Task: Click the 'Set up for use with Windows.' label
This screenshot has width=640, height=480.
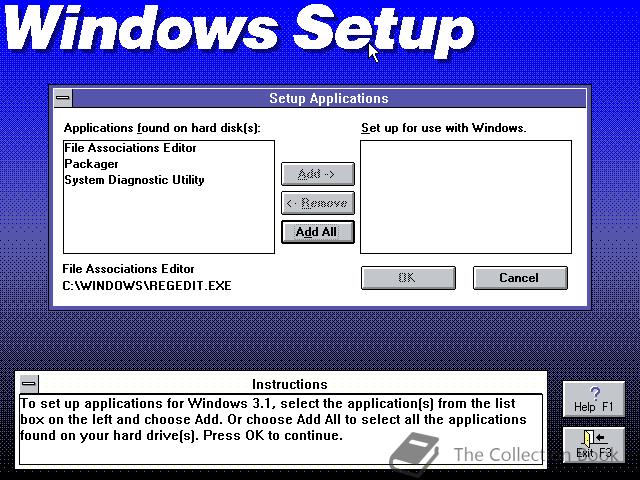Action: pos(444,128)
